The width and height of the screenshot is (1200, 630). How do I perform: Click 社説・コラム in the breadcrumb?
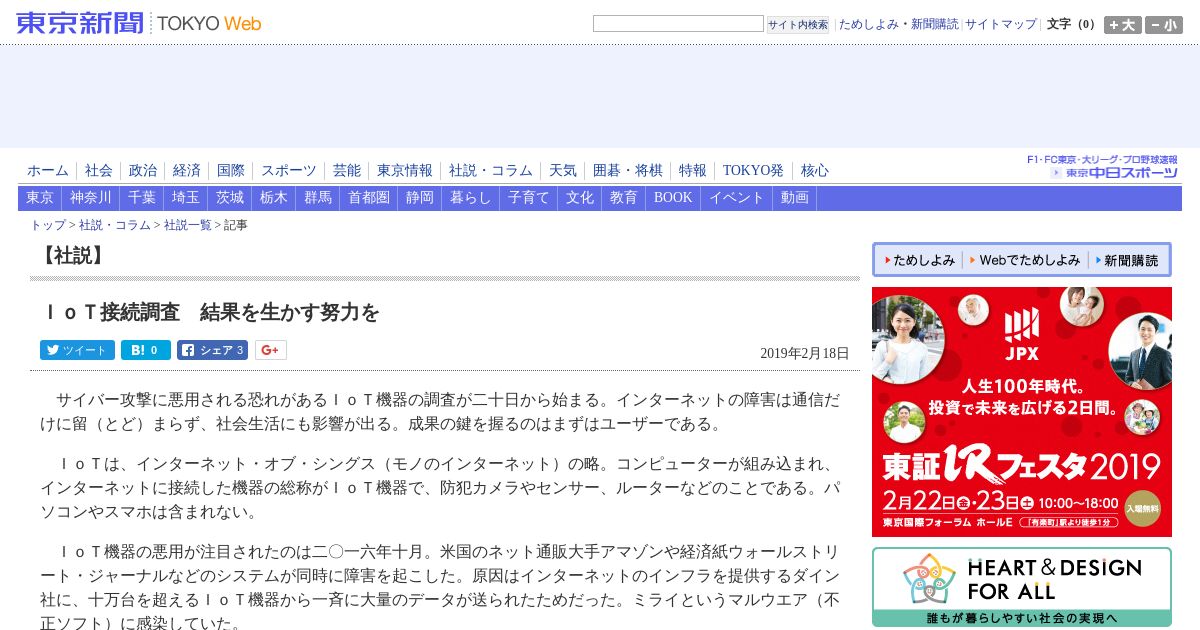tap(115, 225)
